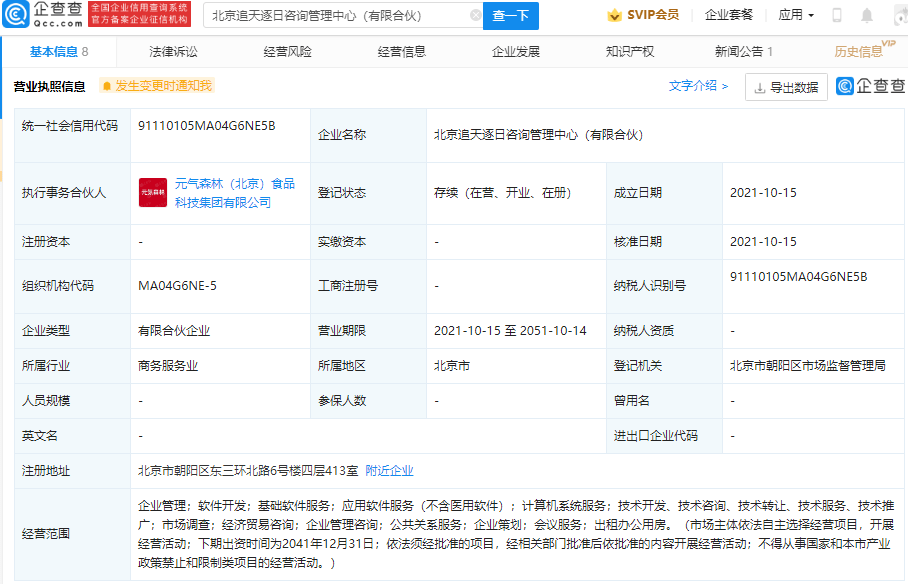Click the 元气森林 company logo thumbnail
The image size is (908, 584).
point(152,193)
